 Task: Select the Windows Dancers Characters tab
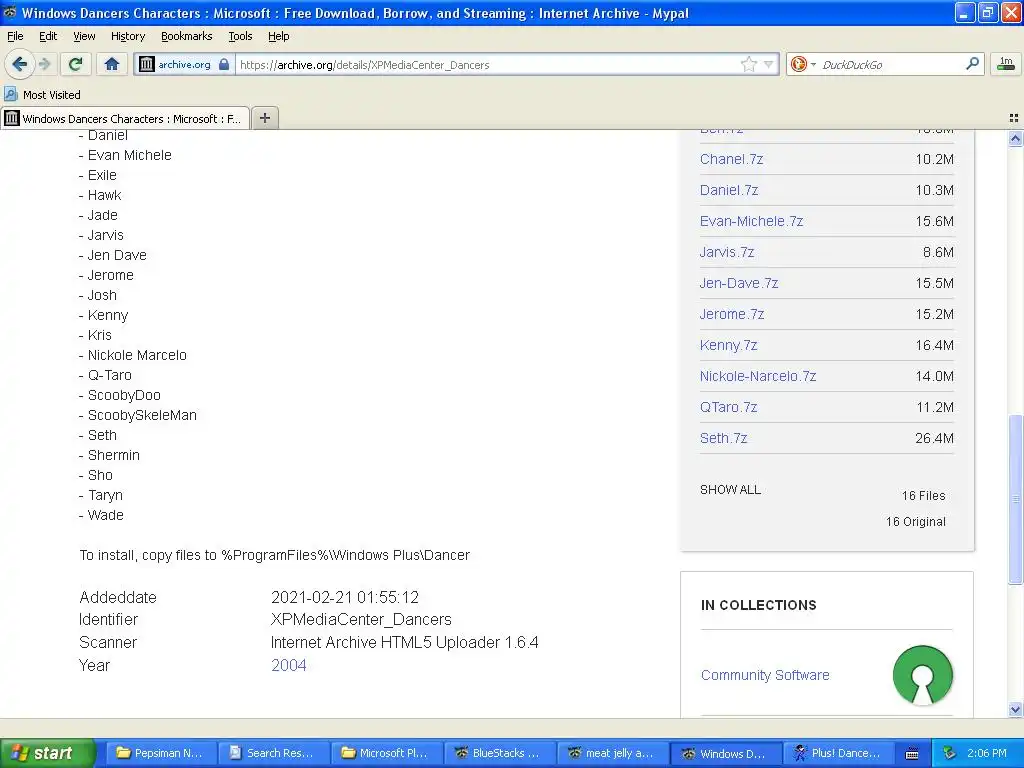click(x=125, y=118)
